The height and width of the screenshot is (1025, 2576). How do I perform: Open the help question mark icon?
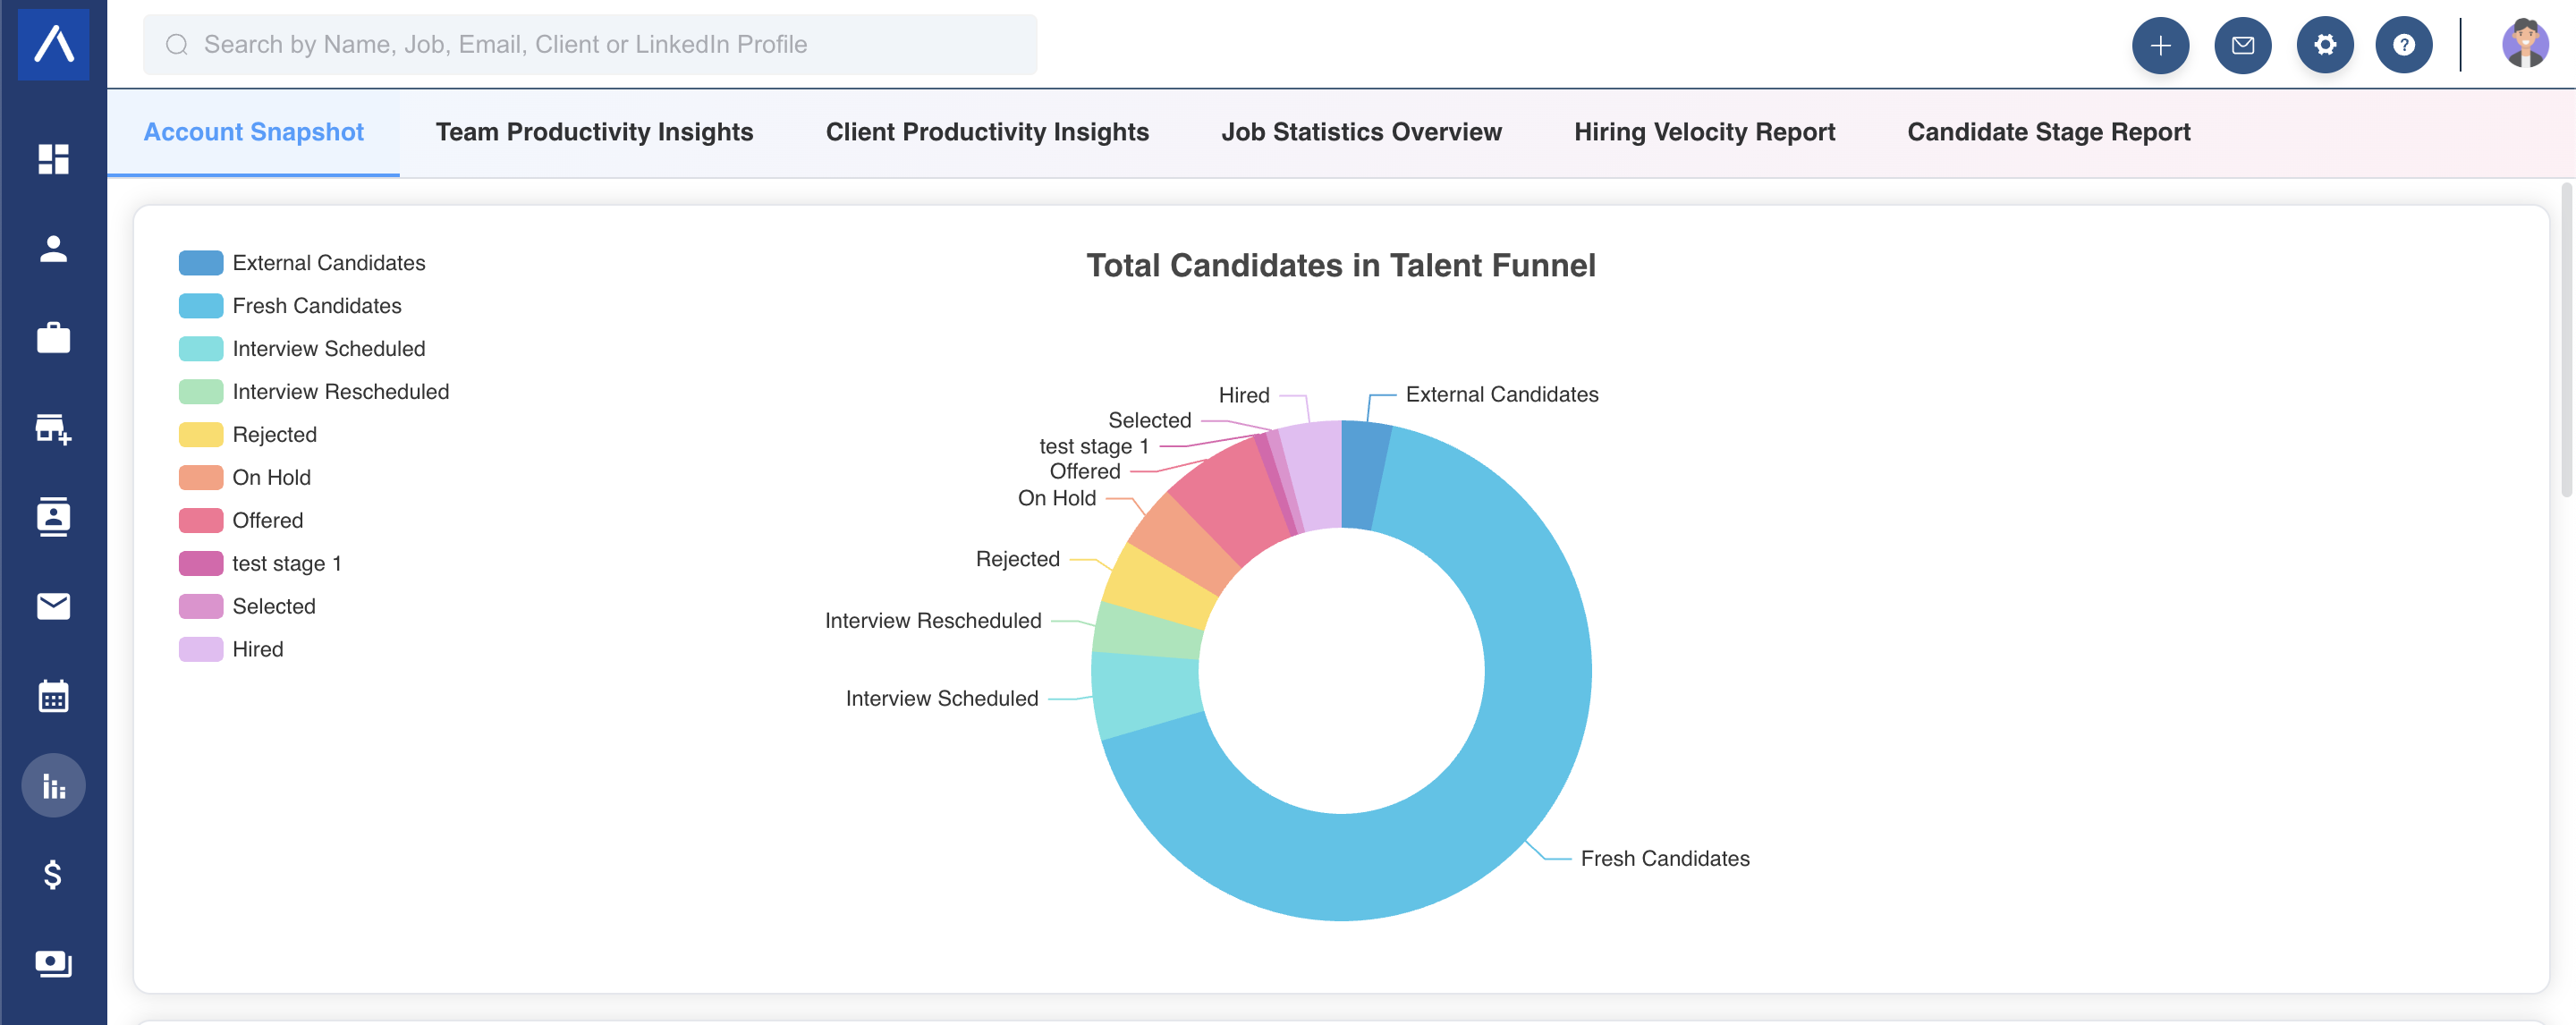tap(2403, 45)
